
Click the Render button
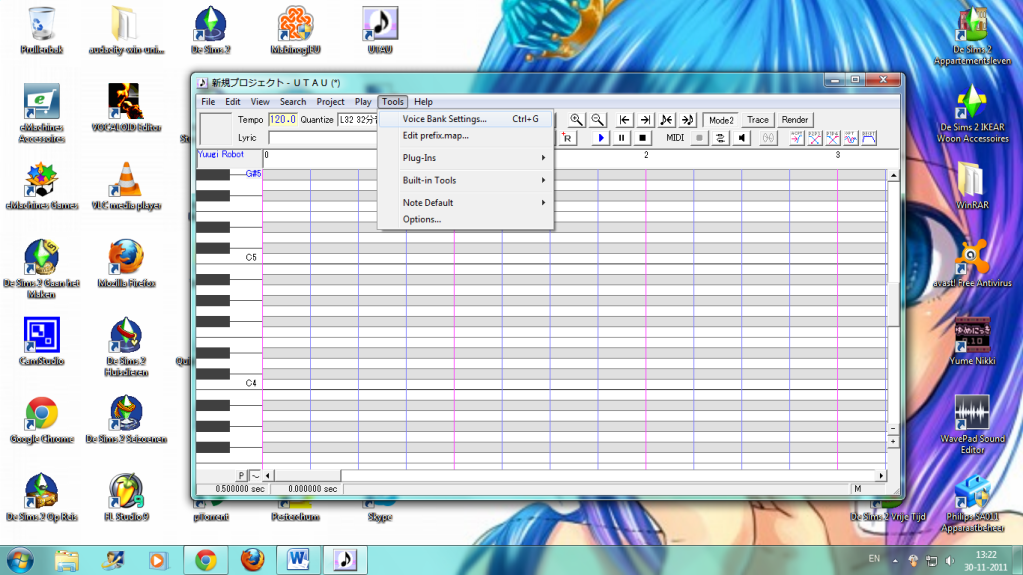point(795,120)
